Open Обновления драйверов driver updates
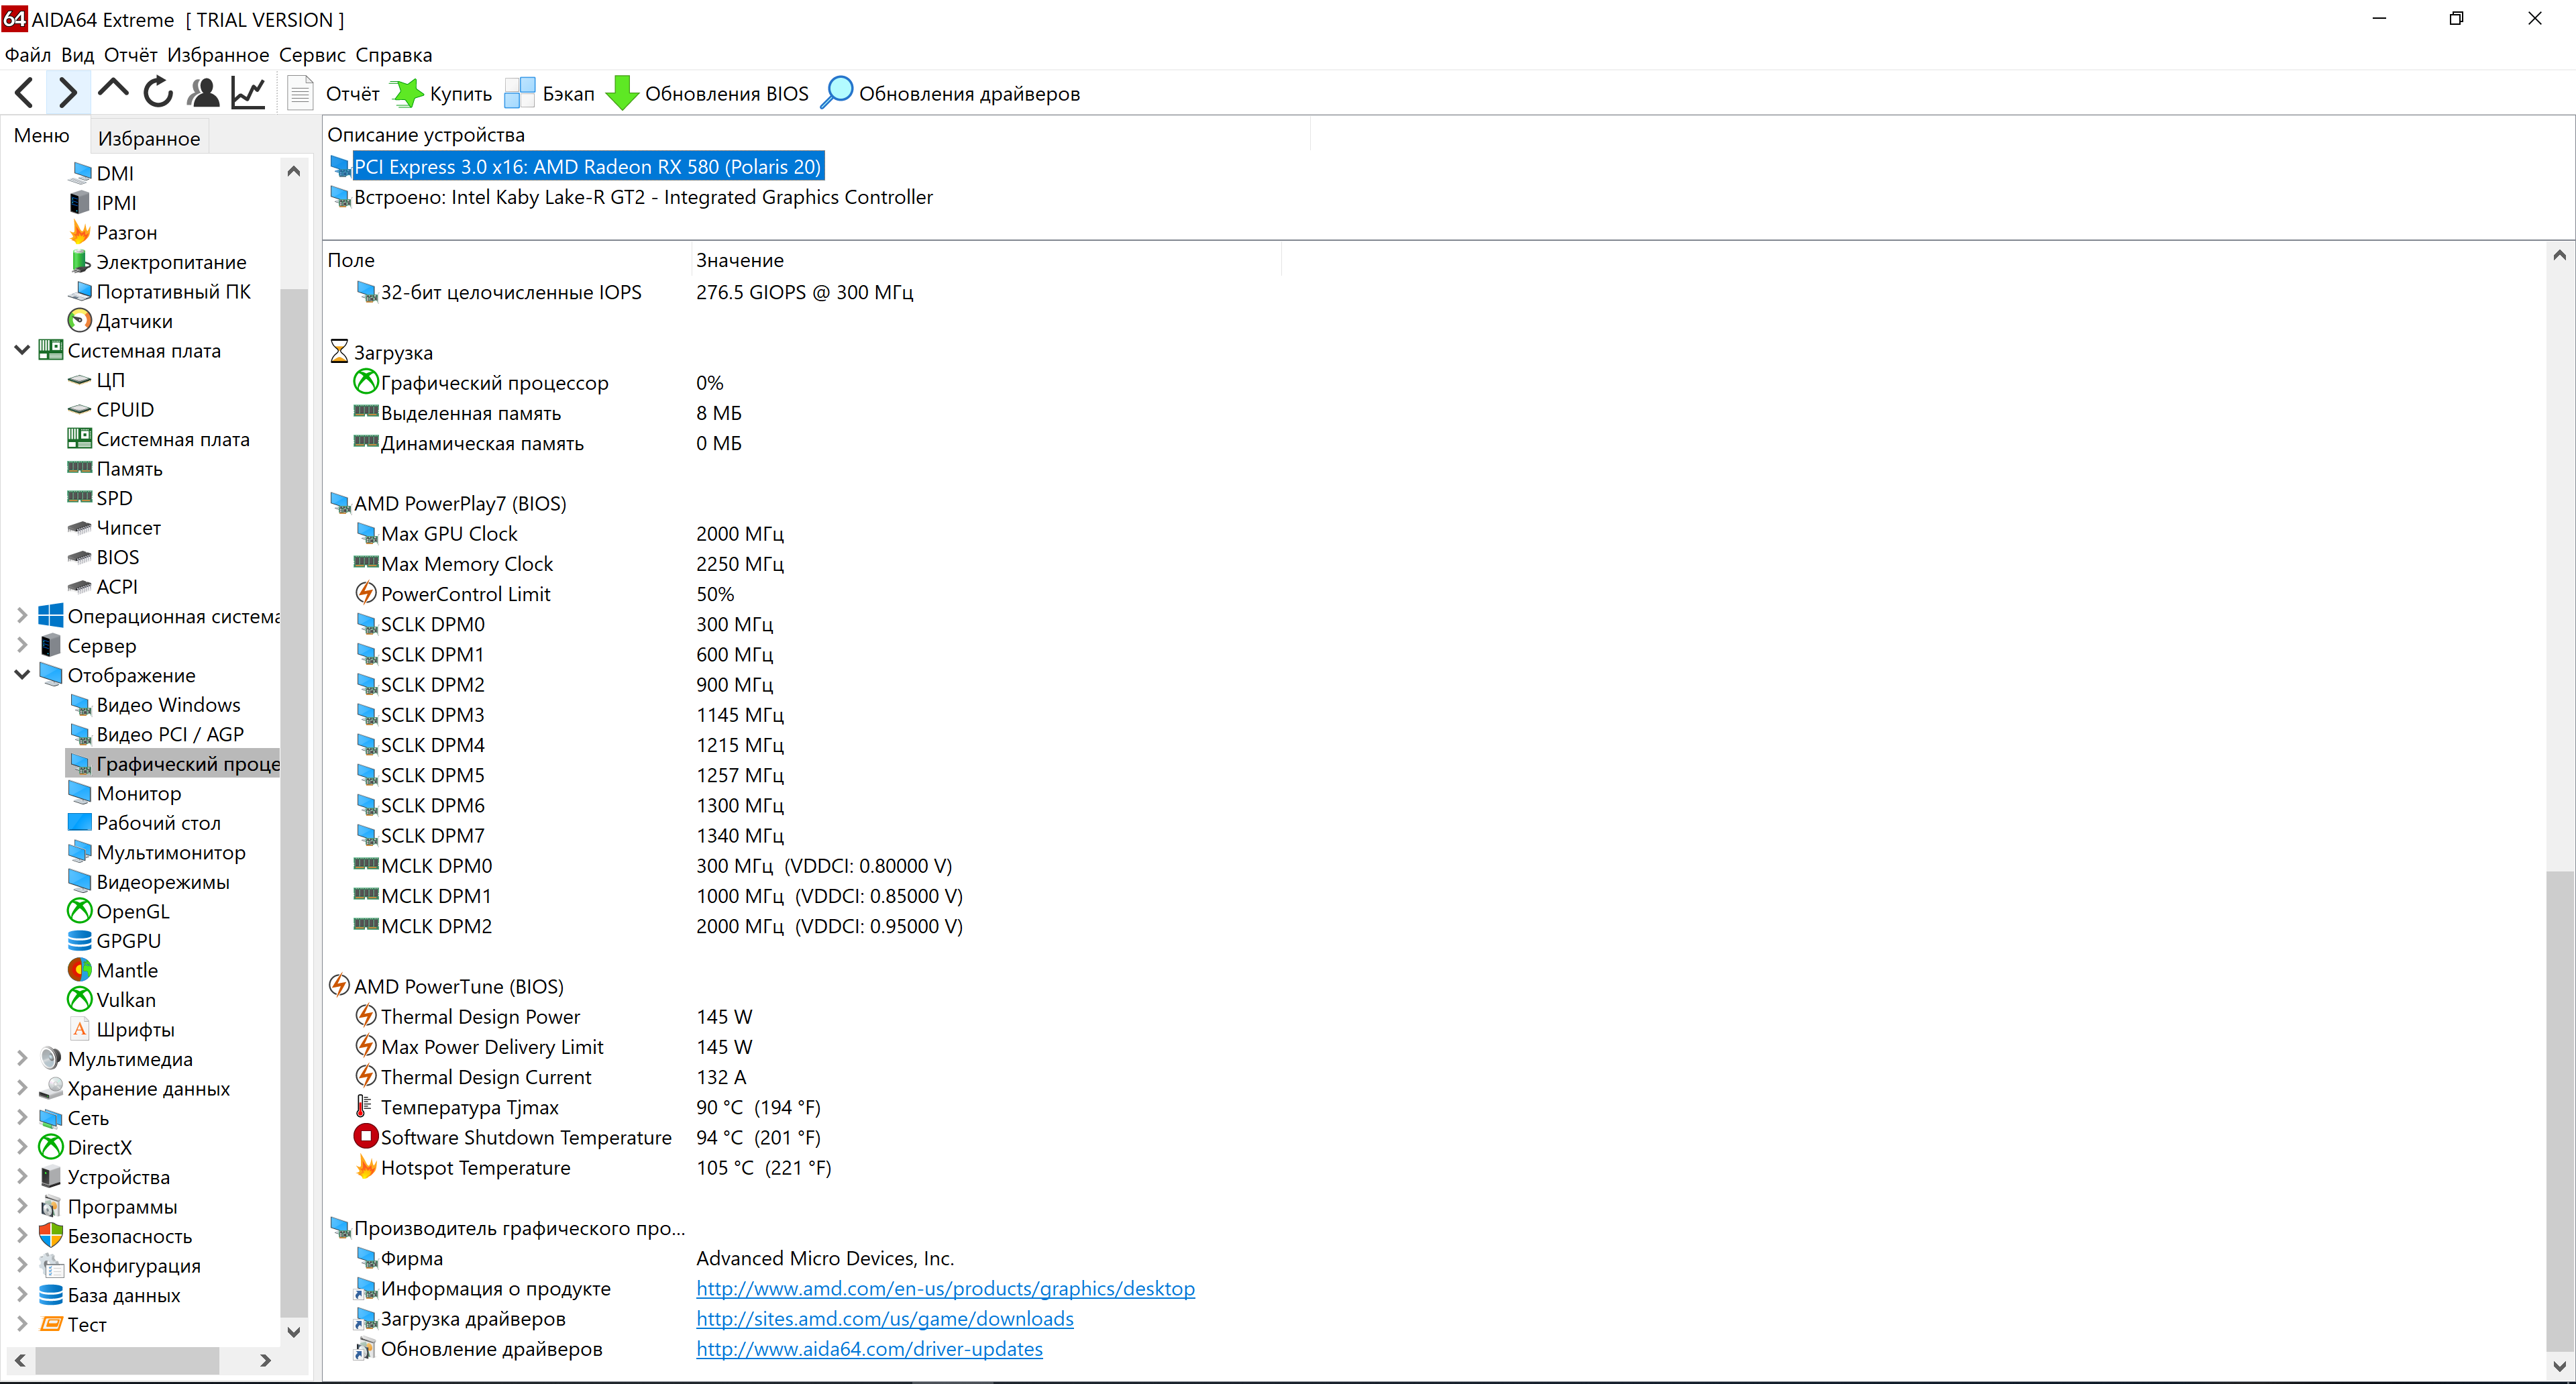The width and height of the screenshot is (2576, 1384). (x=951, y=93)
